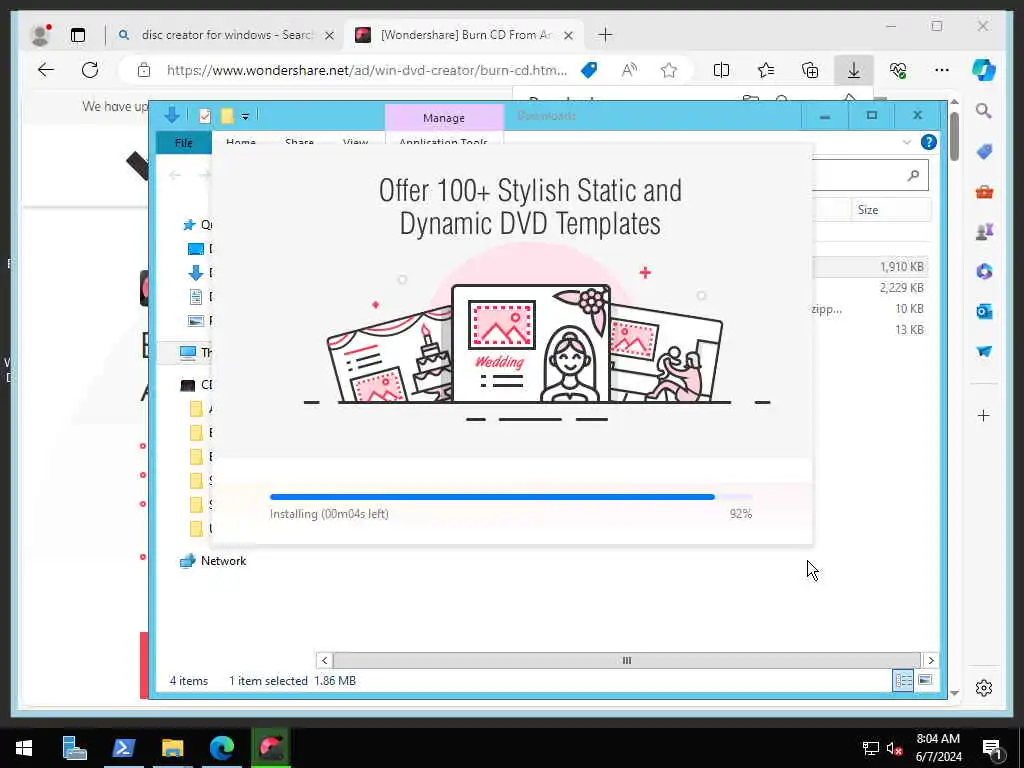Click the Explorer horizontal scrollbar thumb
The height and width of the screenshot is (768, 1024).
[x=626, y=660]
